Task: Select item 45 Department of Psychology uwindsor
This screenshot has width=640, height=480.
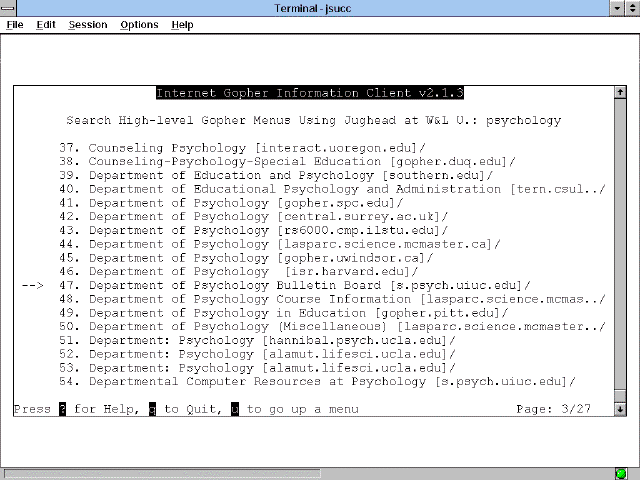Action: point(246,258)
